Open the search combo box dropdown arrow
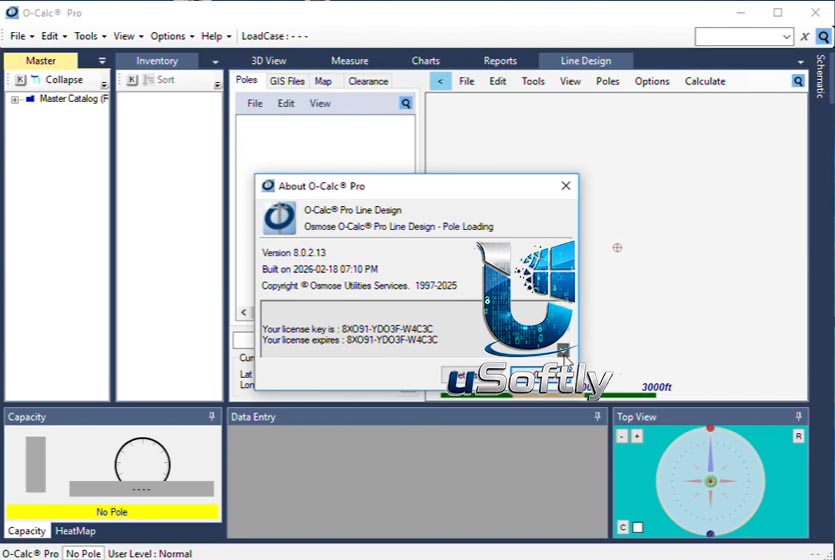The width and height of the screenshot is (835, 560). click(x=787, y=37)
